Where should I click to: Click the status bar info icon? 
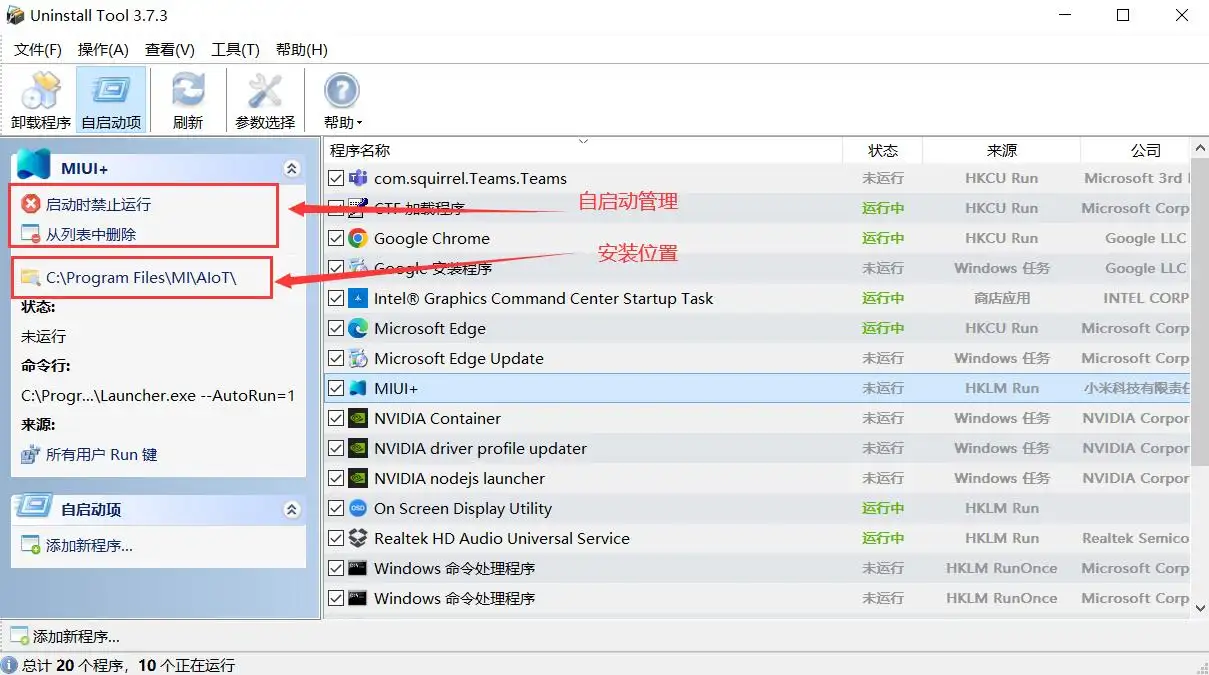[x=10, y=665]
